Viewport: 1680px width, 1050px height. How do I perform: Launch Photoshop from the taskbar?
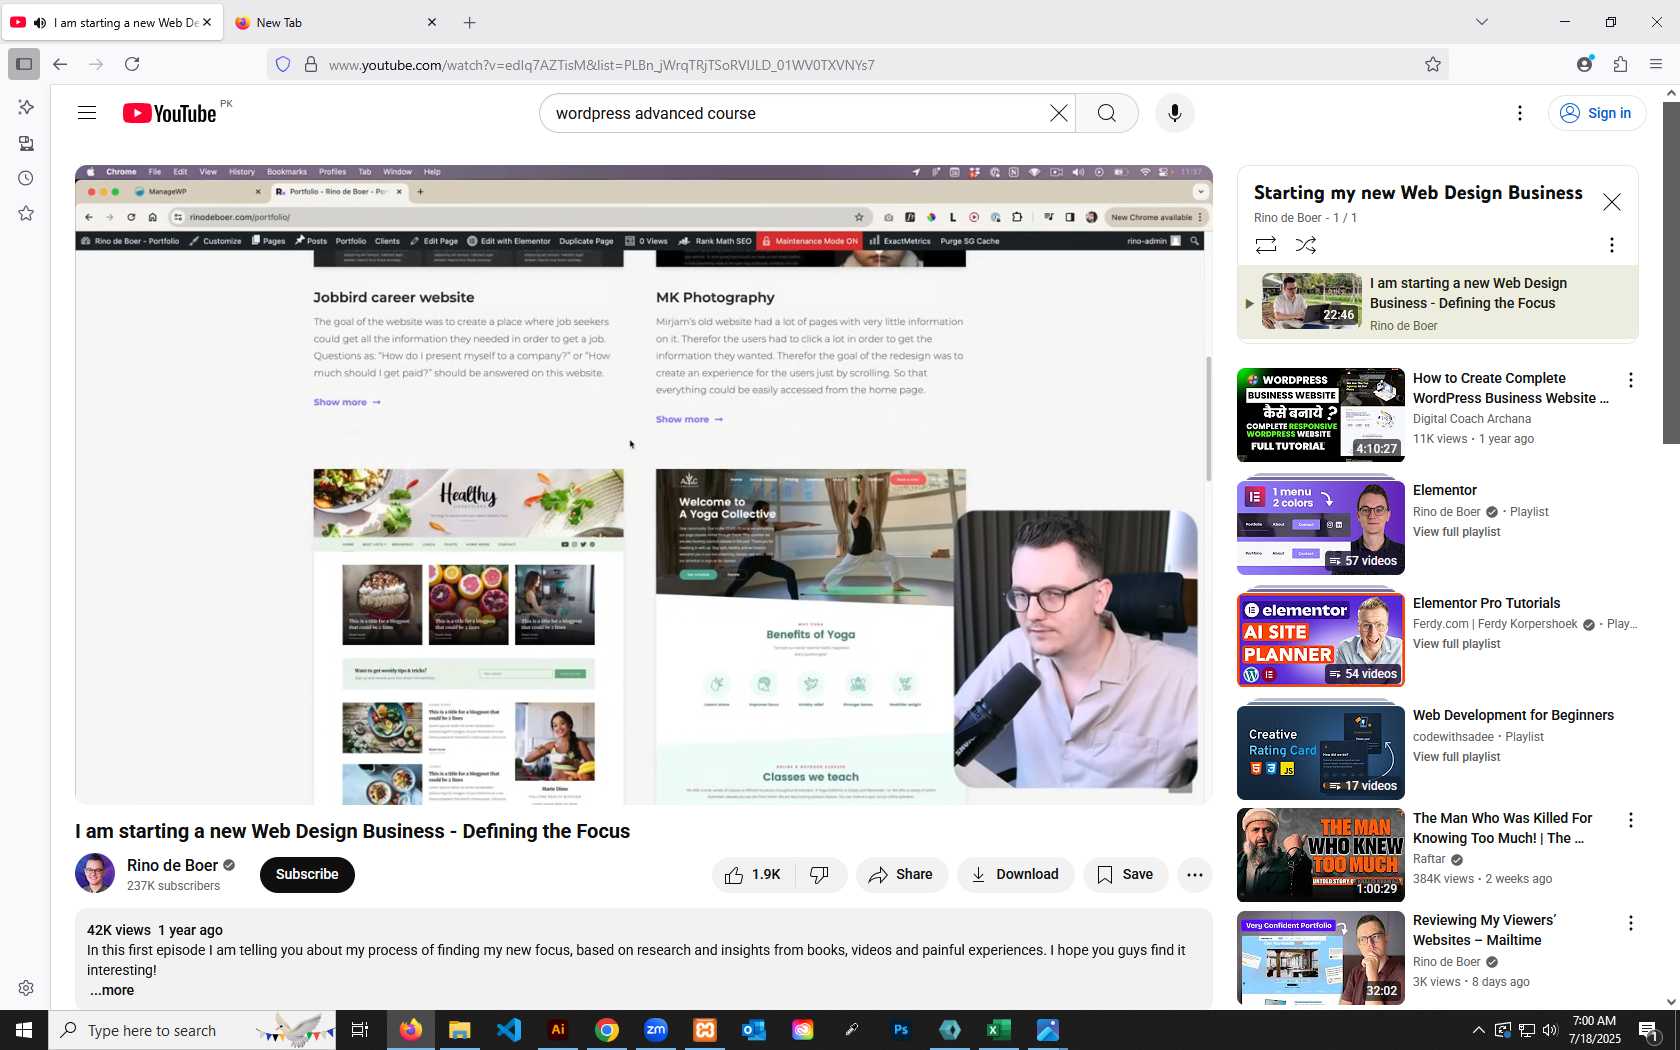tap(901, 1030)
